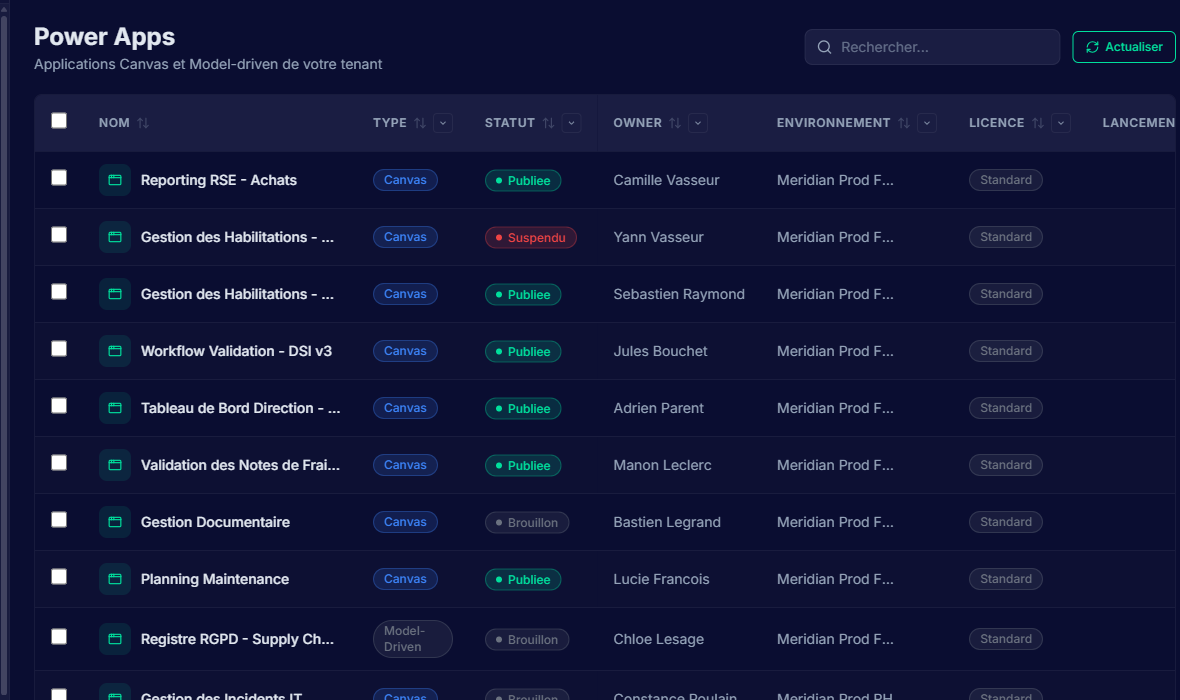This screenshot has width=1180, height=700.
Task: Open the Validation des Notes de Frais app
Action: tap(240, 464)
